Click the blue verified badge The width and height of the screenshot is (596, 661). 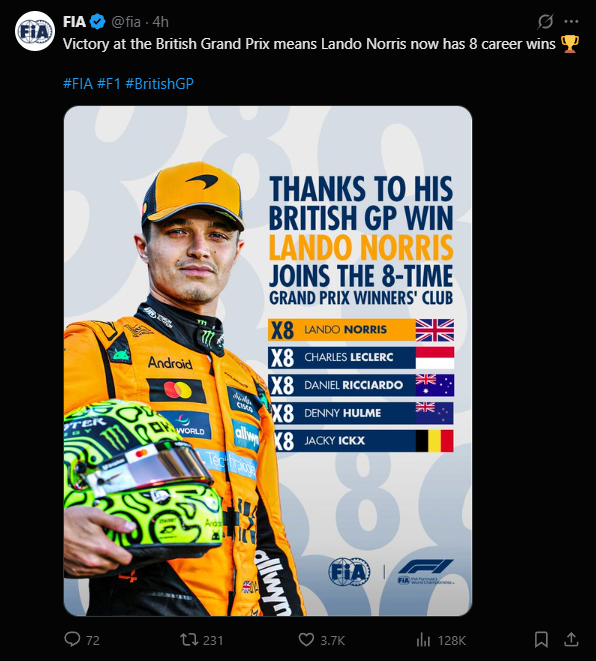(x=98, y=21)
